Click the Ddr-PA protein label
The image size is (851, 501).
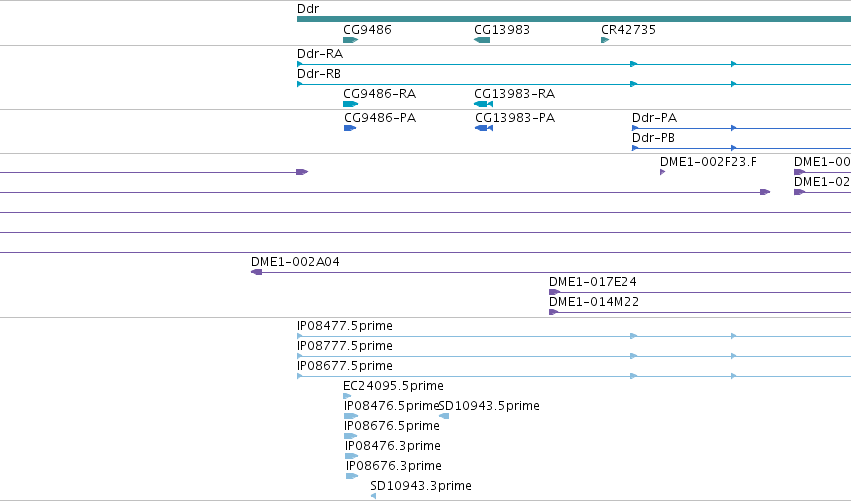tap(655, 118)
